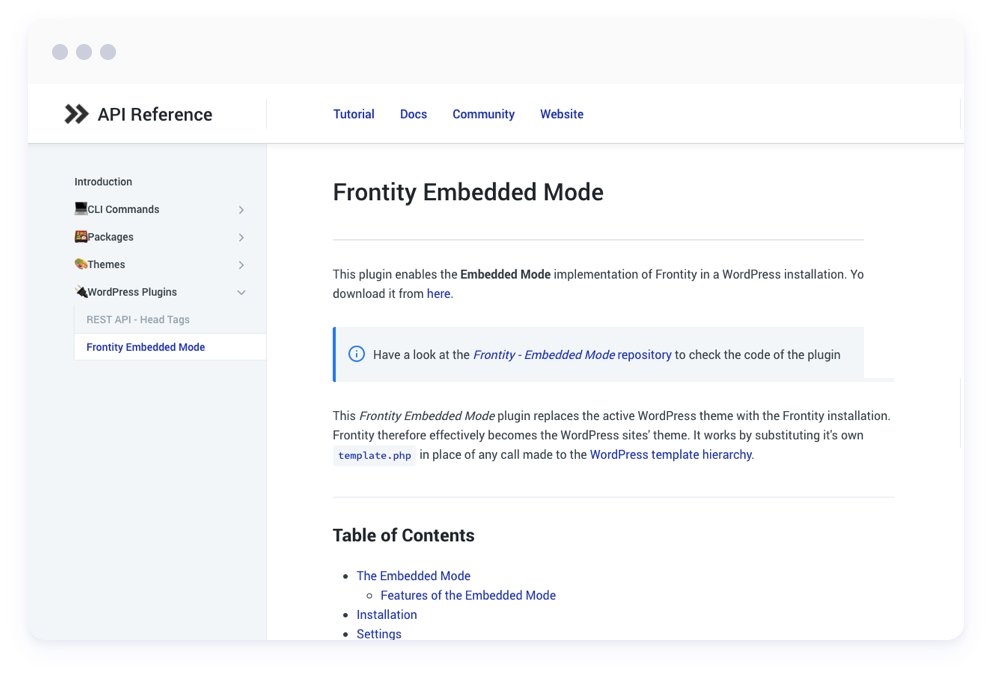Go to the Community nav link
The image size is (992, 676).
pos(483,114)
